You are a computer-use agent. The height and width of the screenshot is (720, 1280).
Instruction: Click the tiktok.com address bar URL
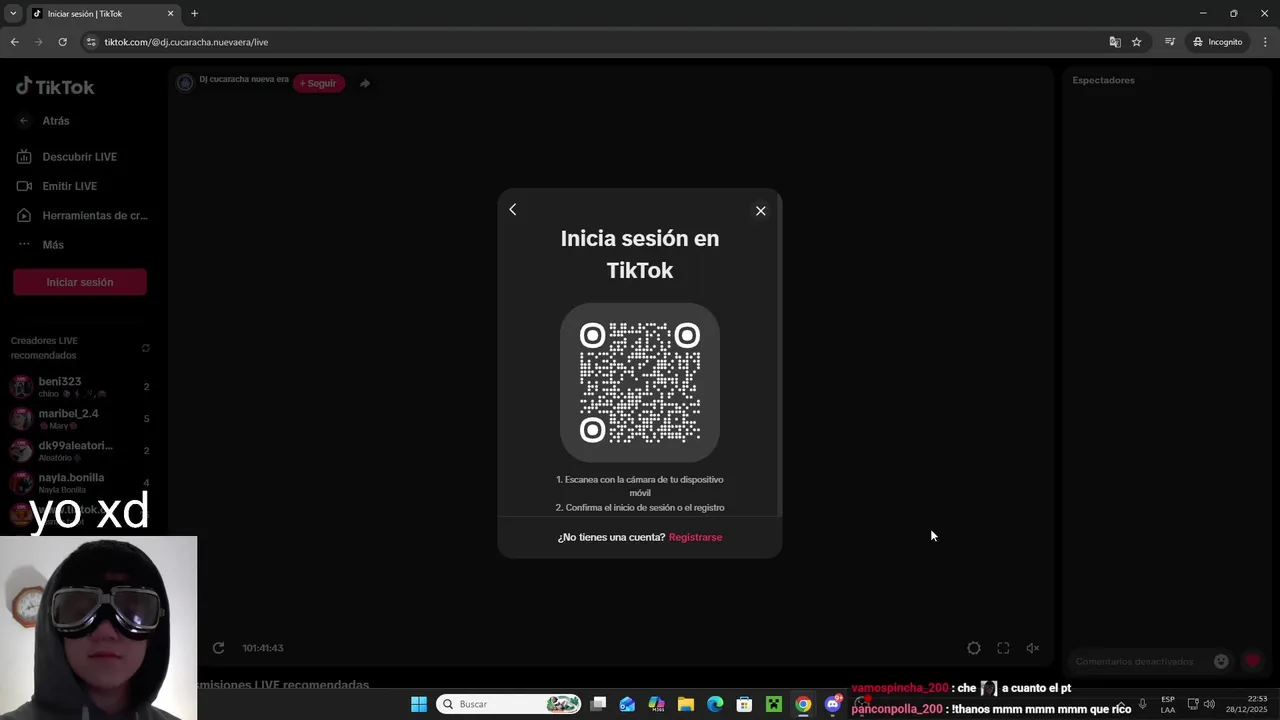[x=186, y=42]
